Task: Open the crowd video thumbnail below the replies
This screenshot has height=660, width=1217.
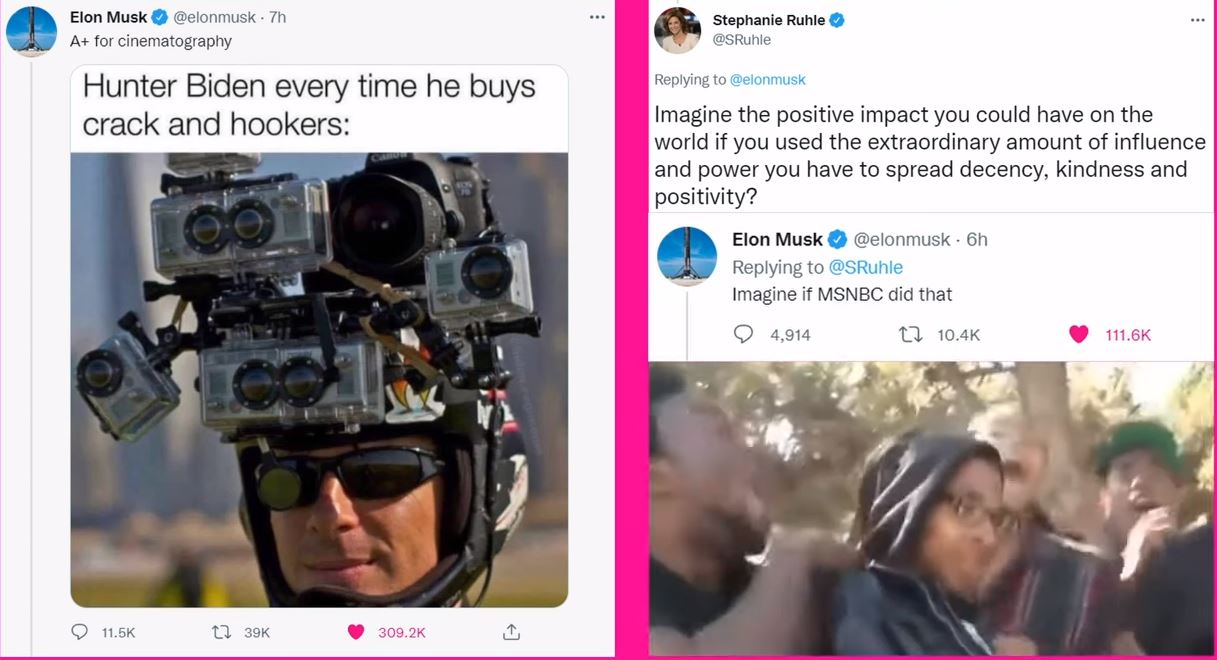Action: tap(930, 508)
